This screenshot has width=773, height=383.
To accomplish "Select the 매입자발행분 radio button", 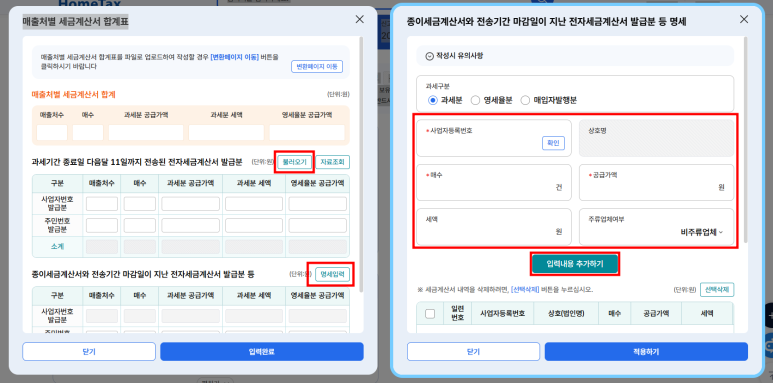I will coord(525,100).
